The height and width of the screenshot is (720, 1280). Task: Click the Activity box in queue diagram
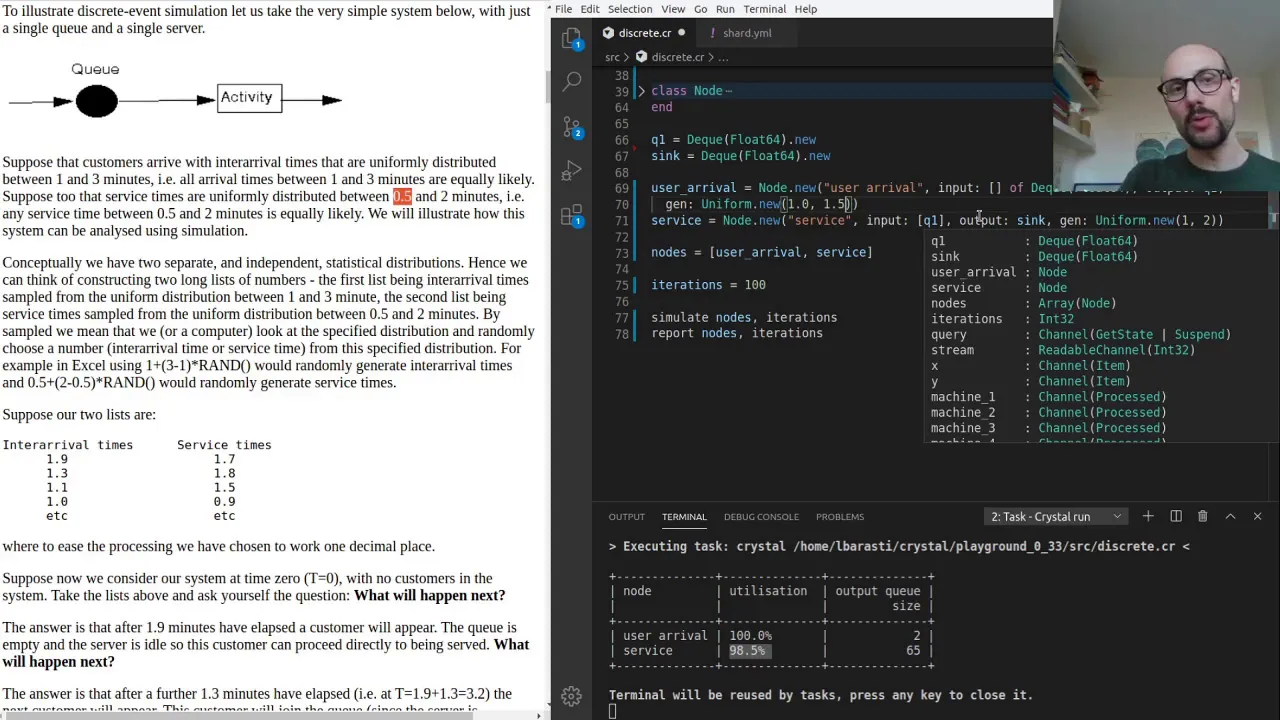point(249,97)
